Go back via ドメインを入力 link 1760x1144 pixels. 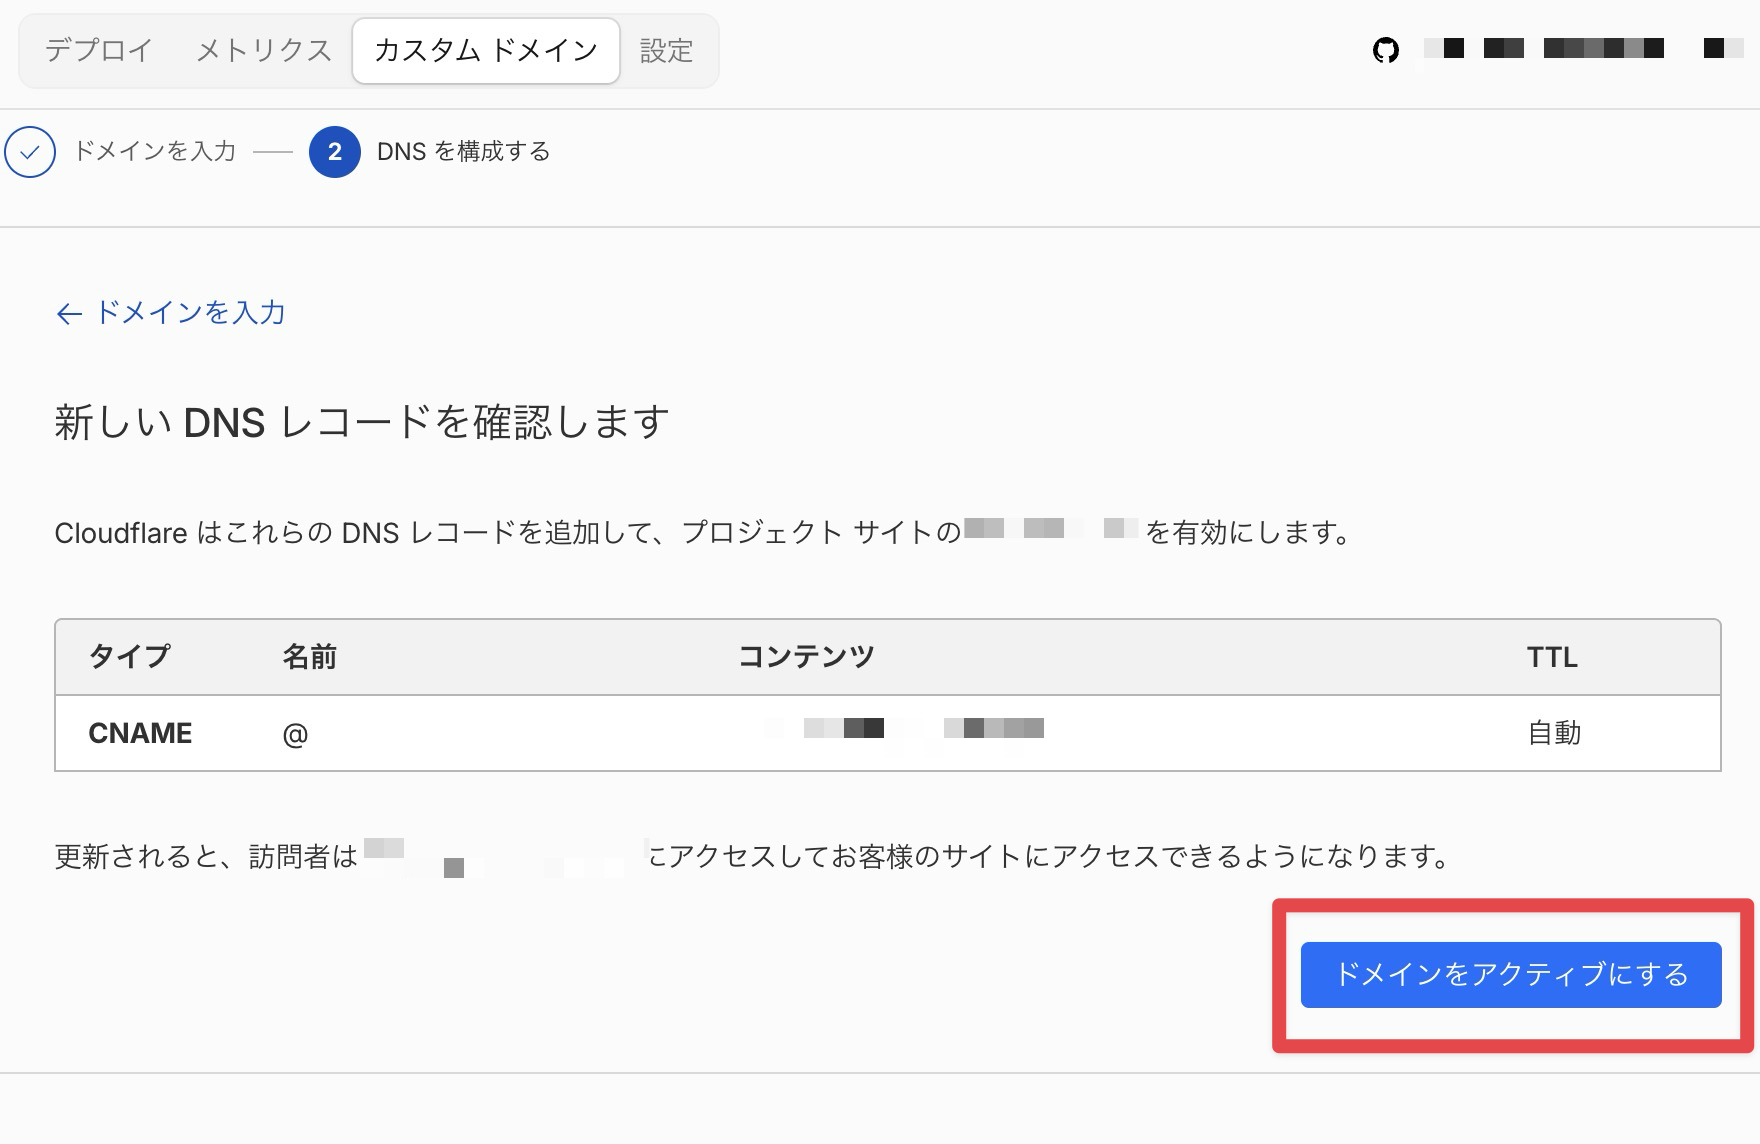[171, 313]
